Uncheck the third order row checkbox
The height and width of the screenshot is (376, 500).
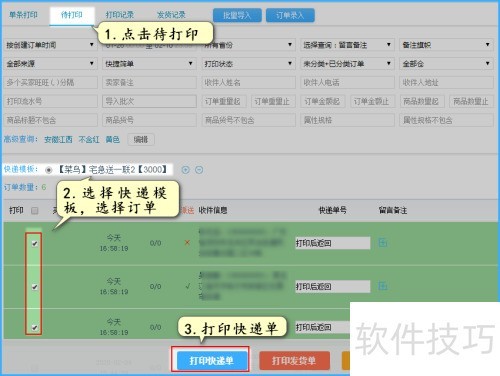point(34,328)
